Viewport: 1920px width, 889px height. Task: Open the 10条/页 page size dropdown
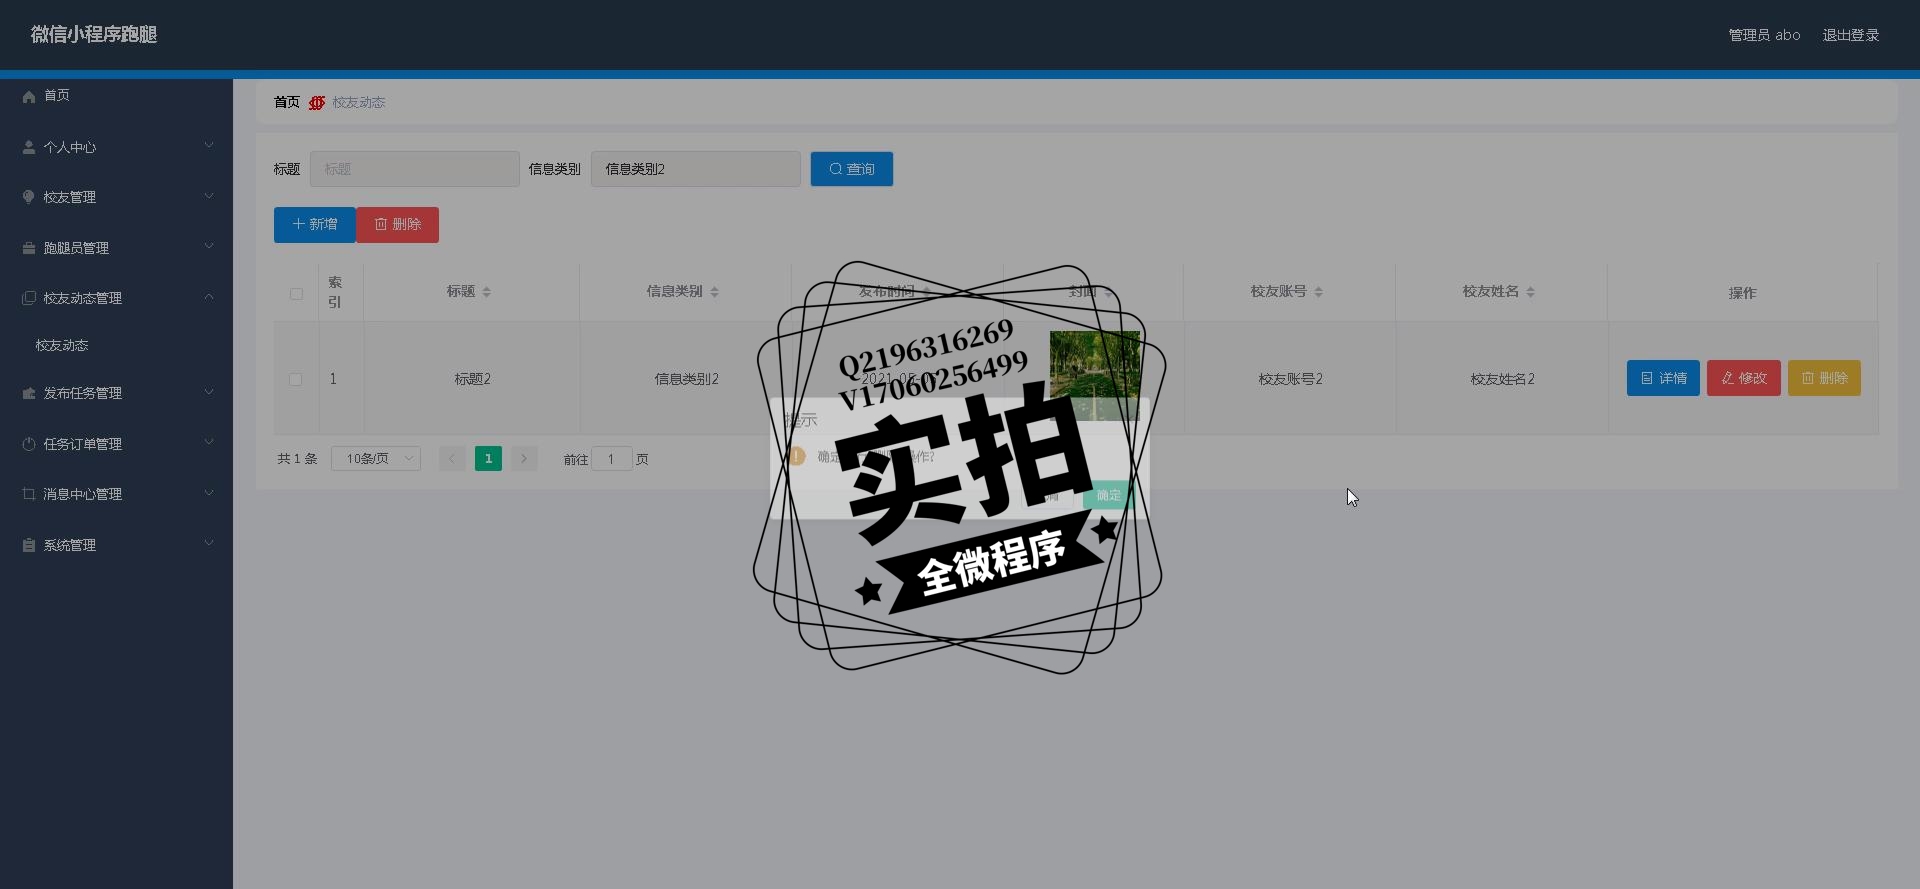click(x=376, y=459)
